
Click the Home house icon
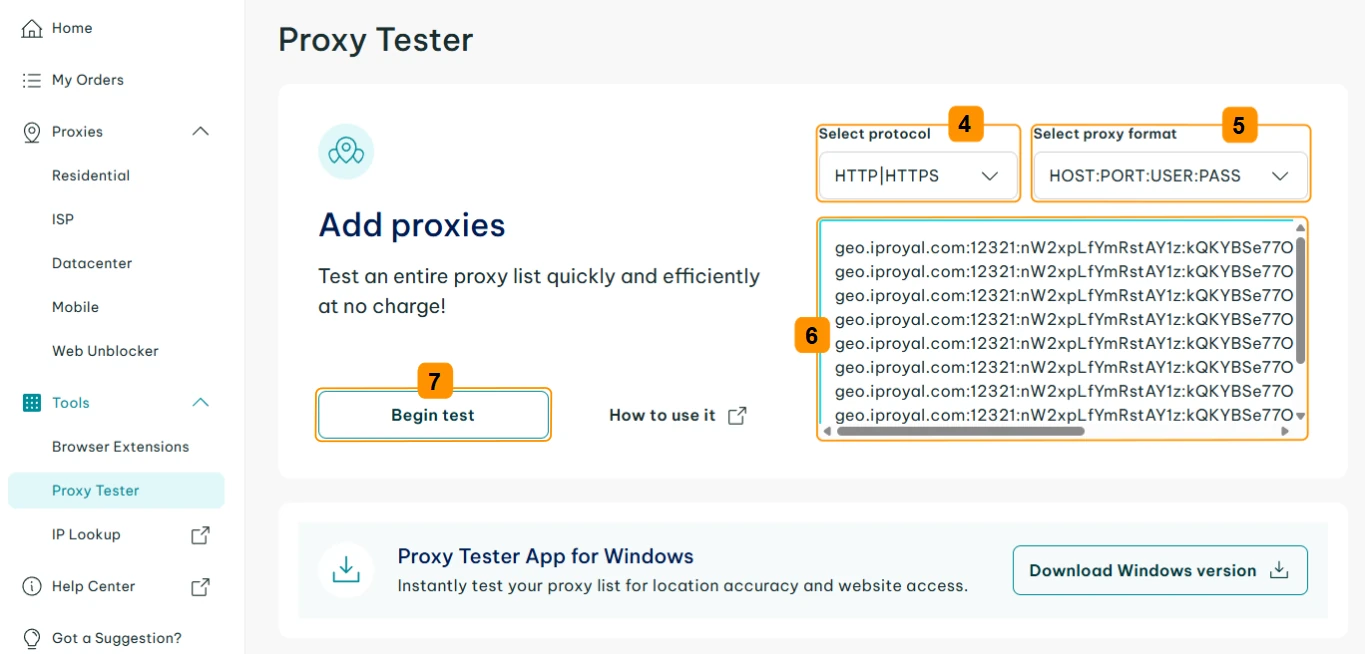tap(32, 28)
